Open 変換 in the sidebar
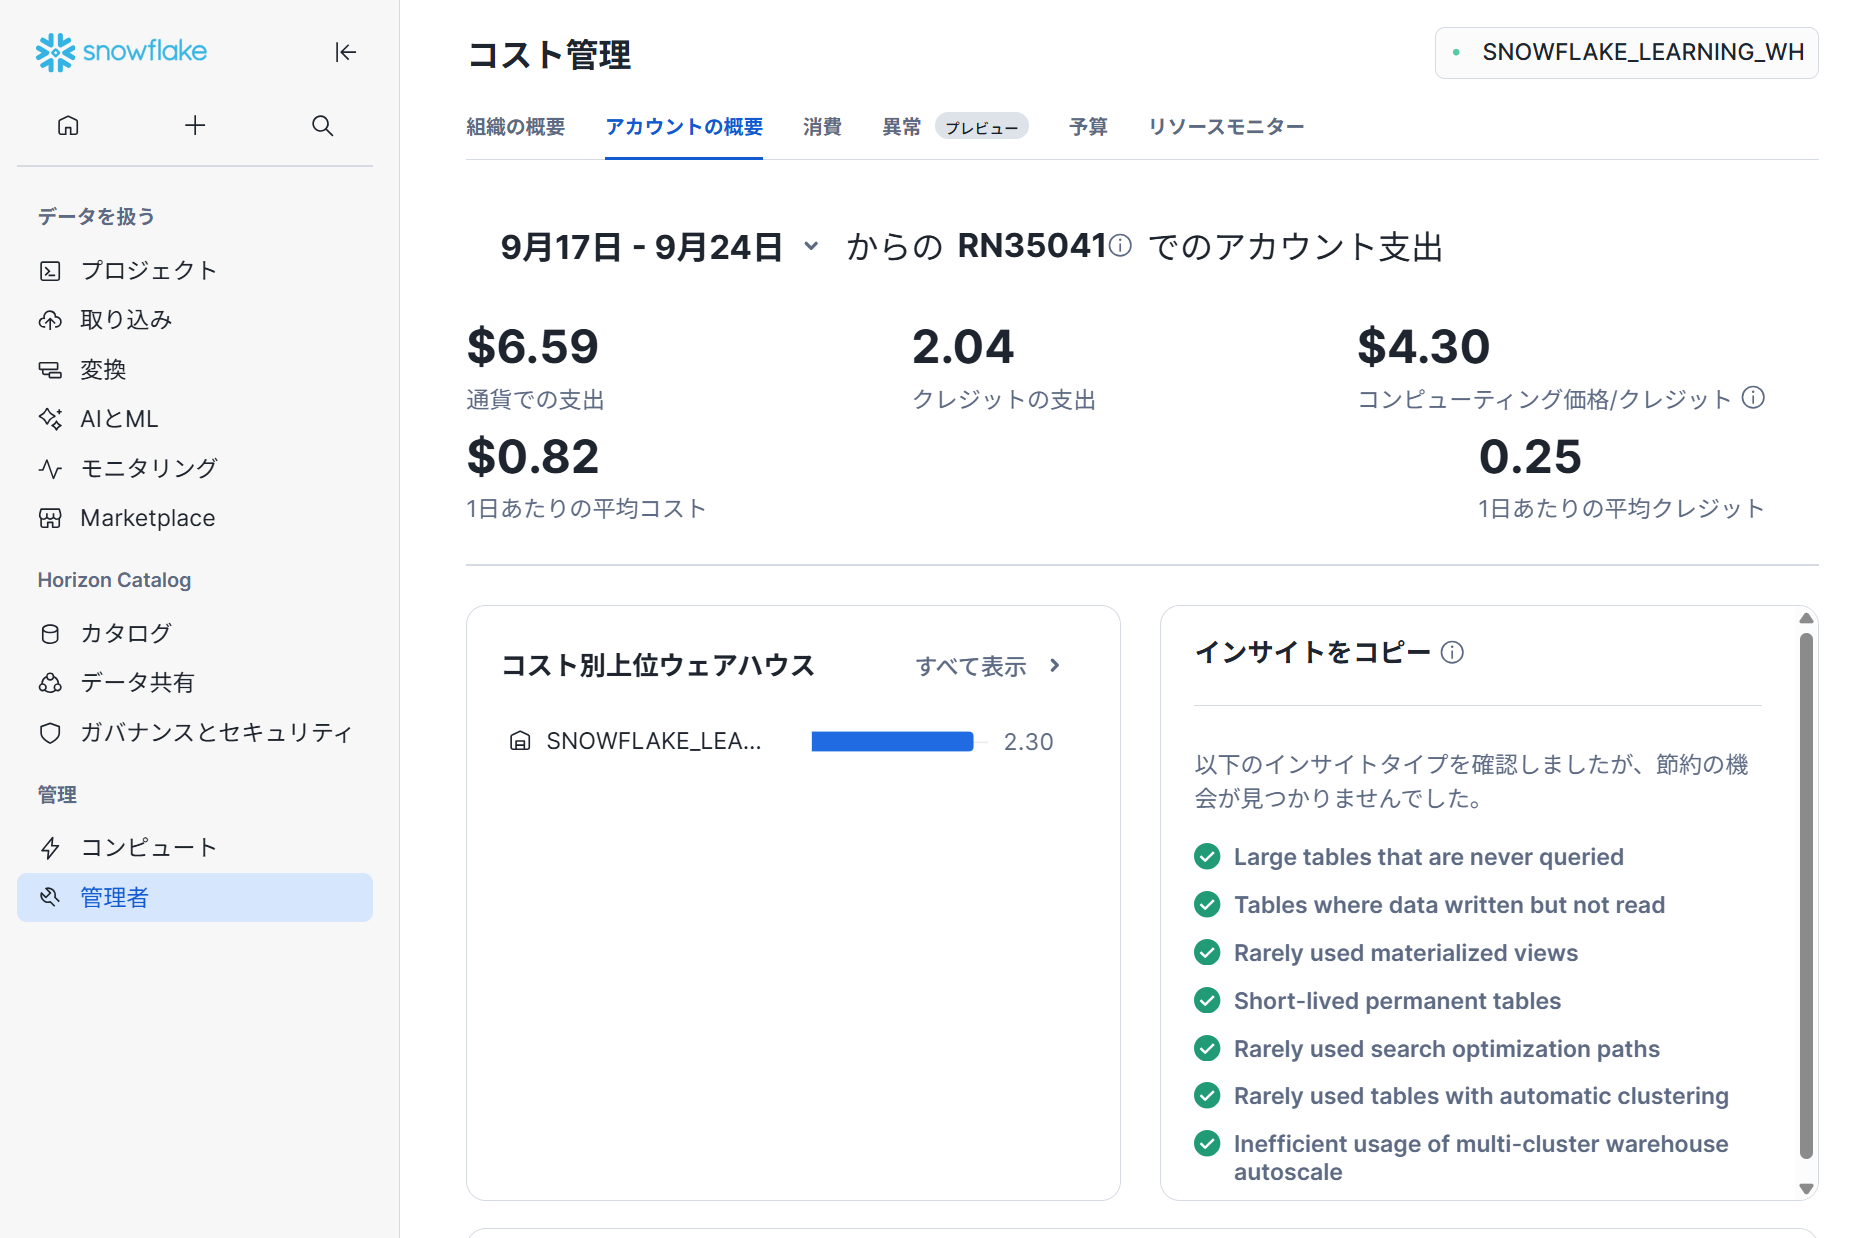This screenshot has width=1861, height=1238. pyautogui.click(x=195, y=370)
